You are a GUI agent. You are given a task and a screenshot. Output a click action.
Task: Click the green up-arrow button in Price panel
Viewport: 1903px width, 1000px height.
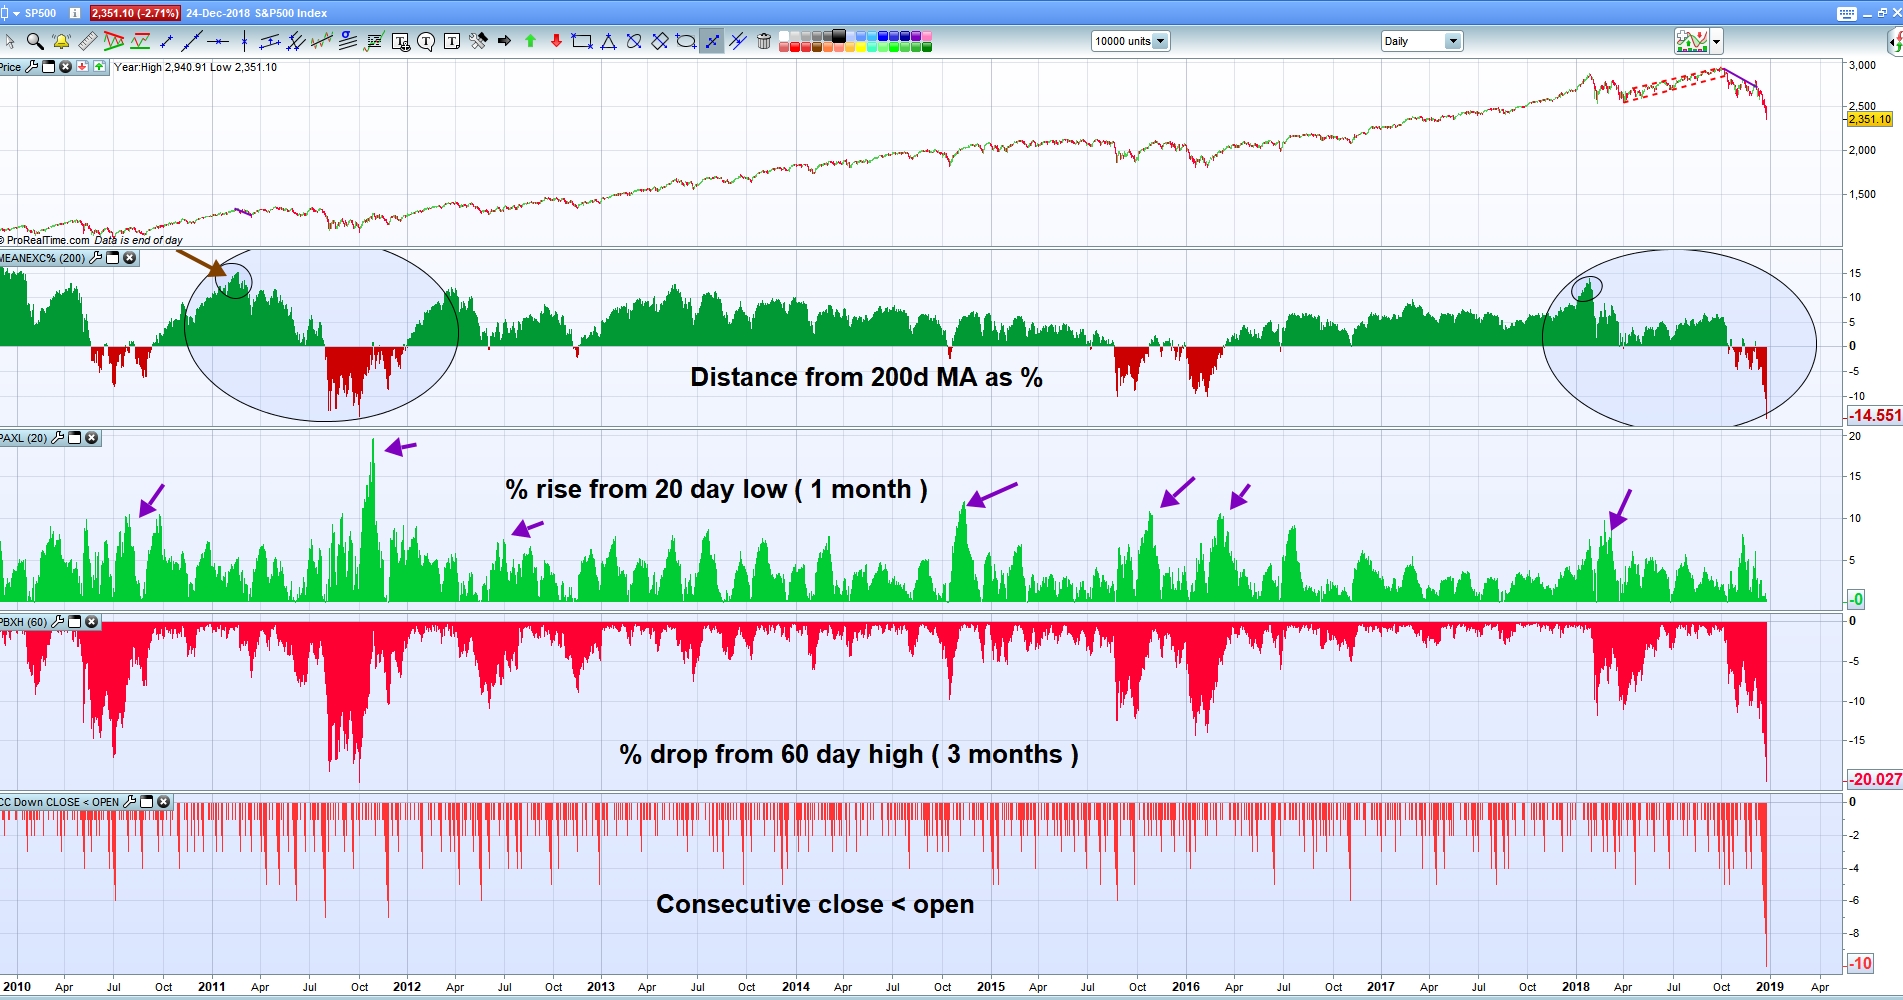[x=99, y=67]
